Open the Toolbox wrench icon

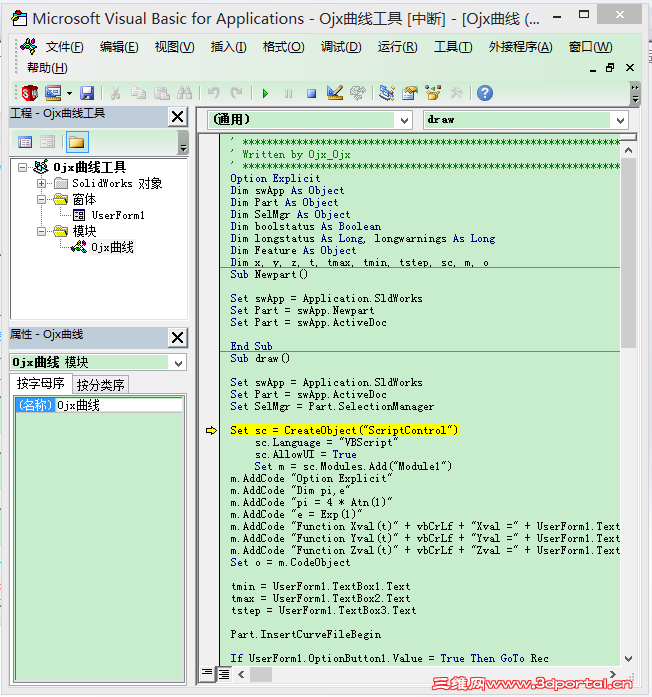pyautogui.click(x=456, y=93)
